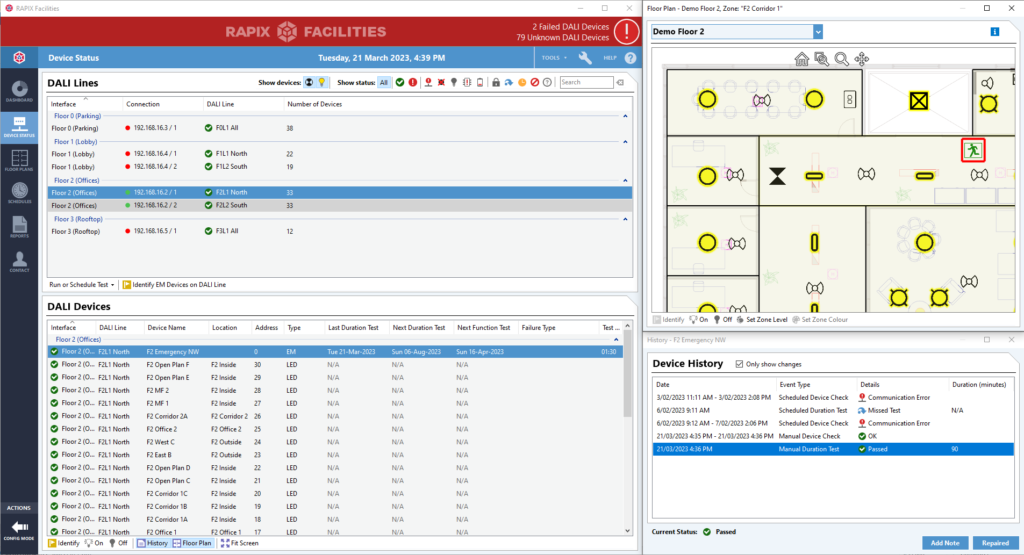1024x555 pixels.
Task: Filter by red prohibited status
Action: 535,82
